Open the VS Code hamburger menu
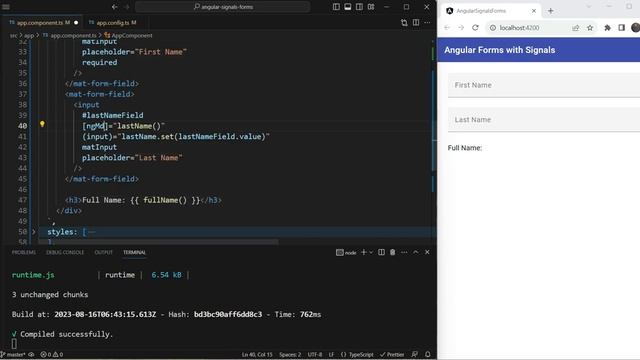The image size is (640, 360). coord(6,7)
